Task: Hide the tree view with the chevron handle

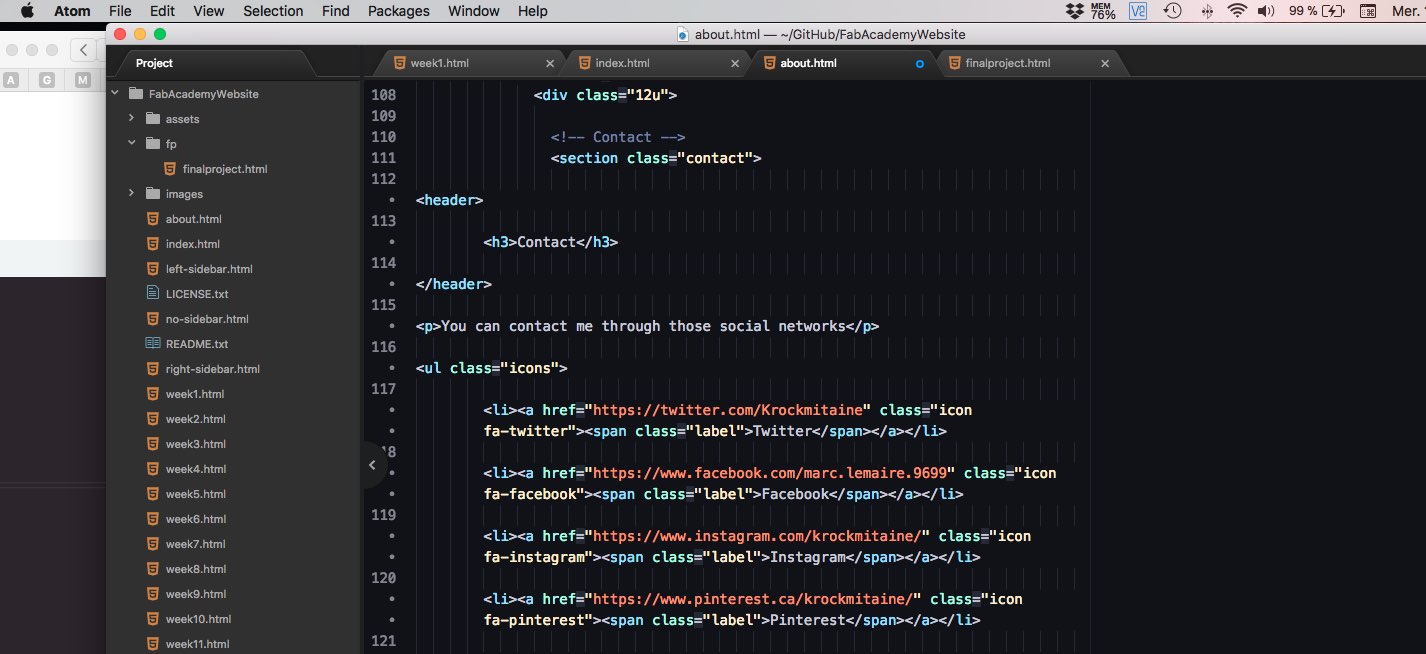Action: [372, 465]
